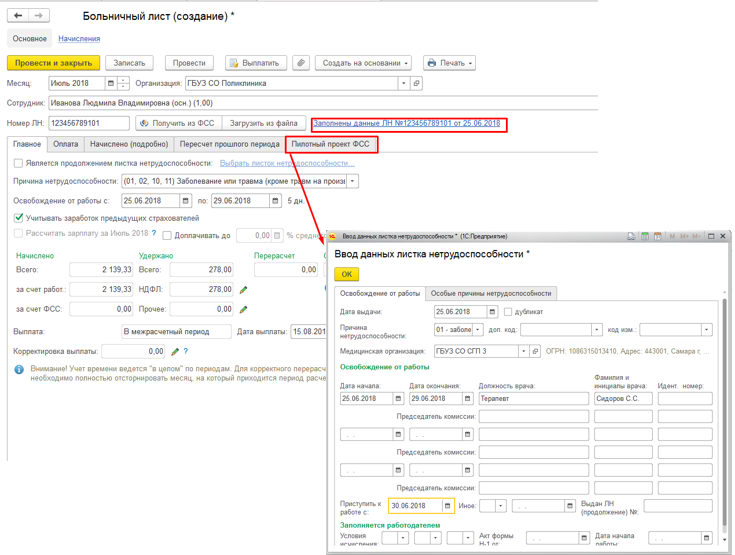This screenshot has width=735, height=555.
Task: Click Провести и закрыть button
Action: tap(53, 63)
